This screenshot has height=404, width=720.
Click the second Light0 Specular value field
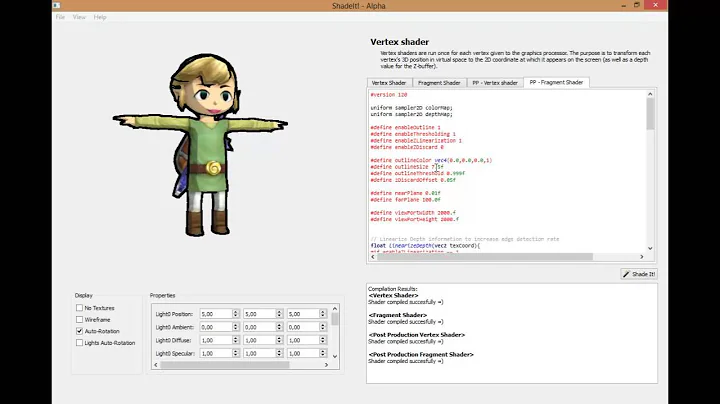[x=259, y=353]
